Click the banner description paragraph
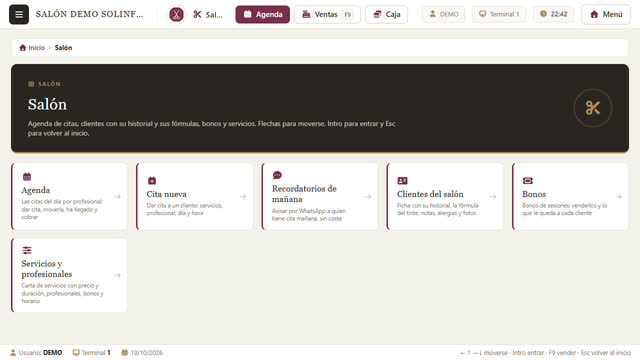The image size is (640, 360). pos(211,128)
